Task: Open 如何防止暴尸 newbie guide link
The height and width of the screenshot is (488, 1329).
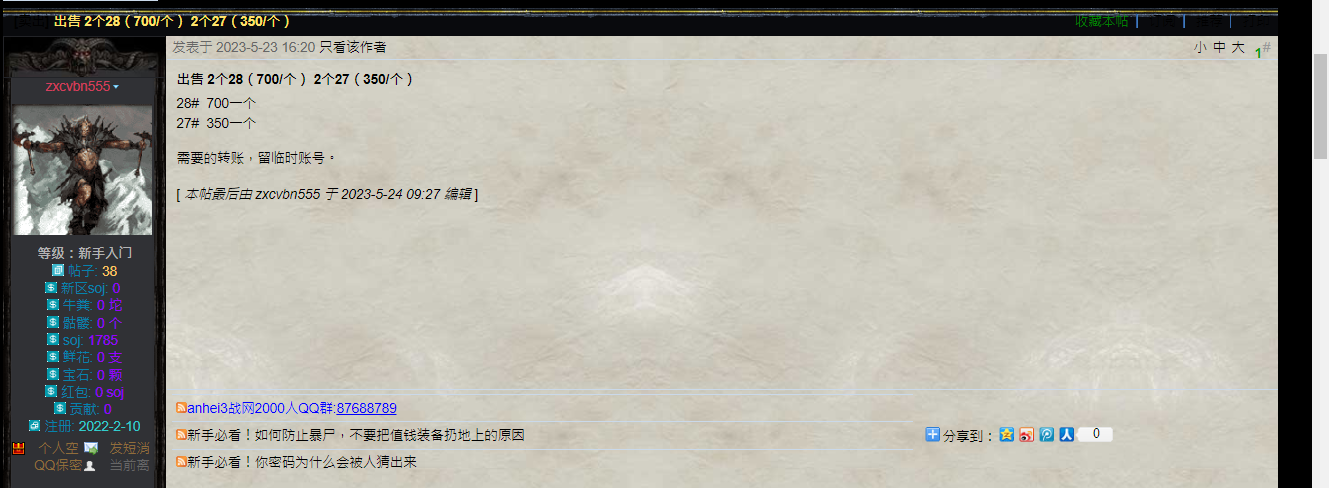Action: tap(355, 435)
